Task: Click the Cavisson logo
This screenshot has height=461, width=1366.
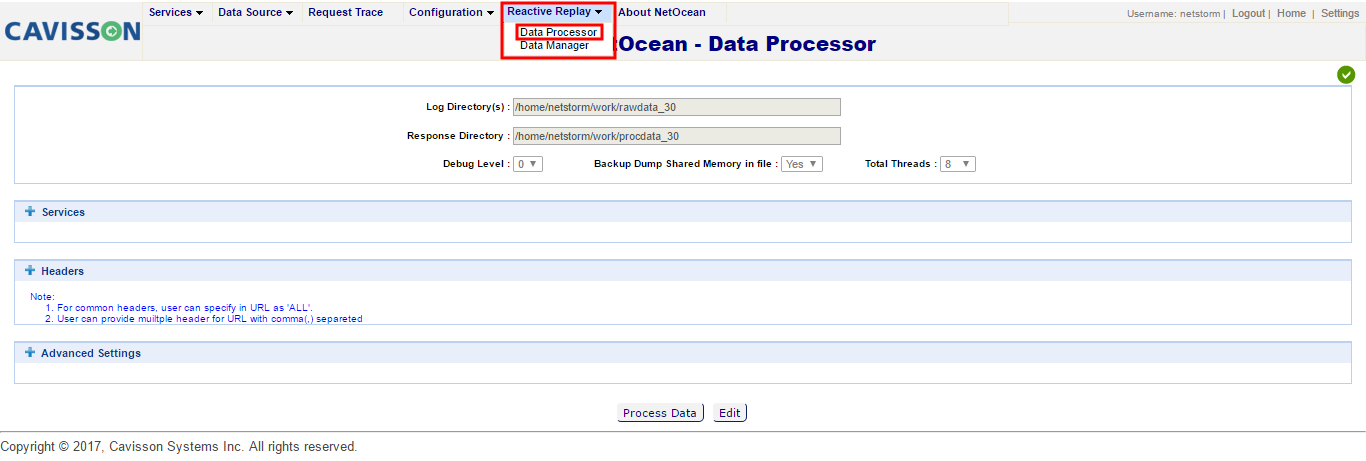Action: click(72, 31)
